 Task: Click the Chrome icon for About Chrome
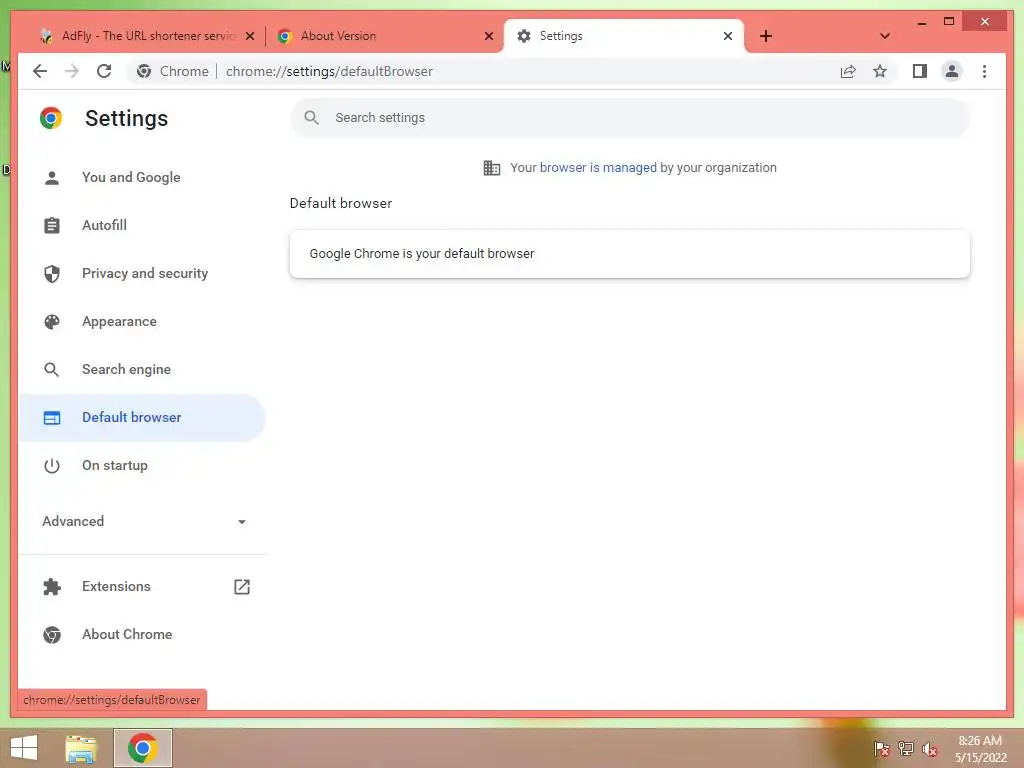tap(52, 635)
